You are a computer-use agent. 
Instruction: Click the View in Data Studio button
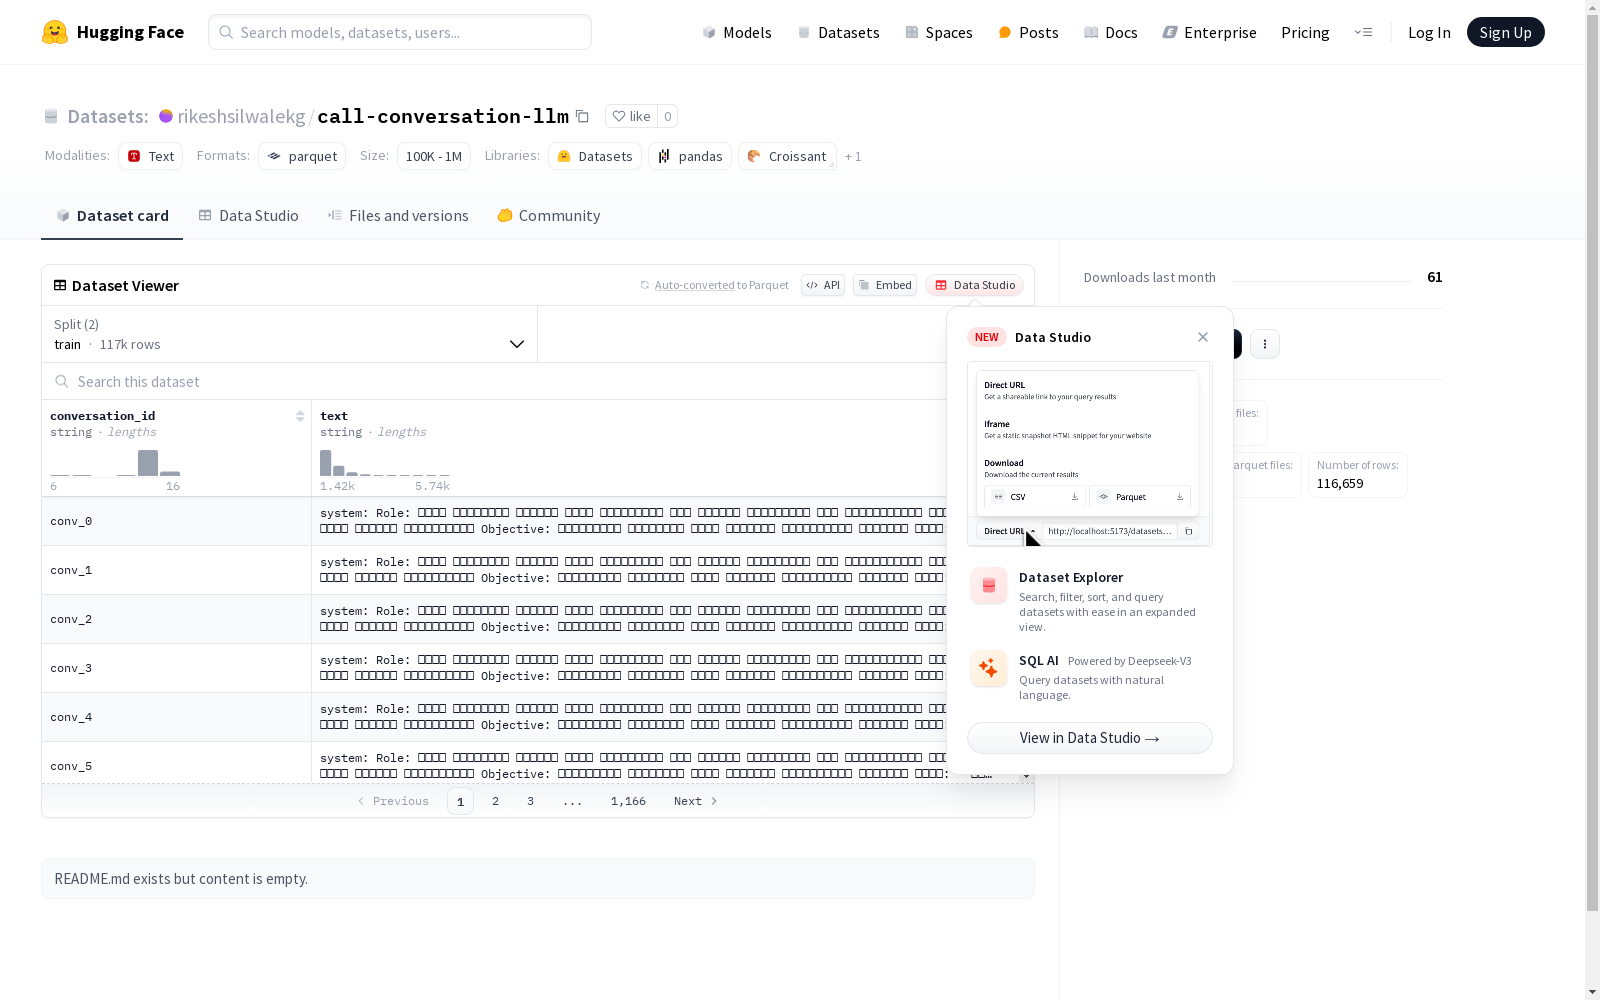click(1090, 738)
